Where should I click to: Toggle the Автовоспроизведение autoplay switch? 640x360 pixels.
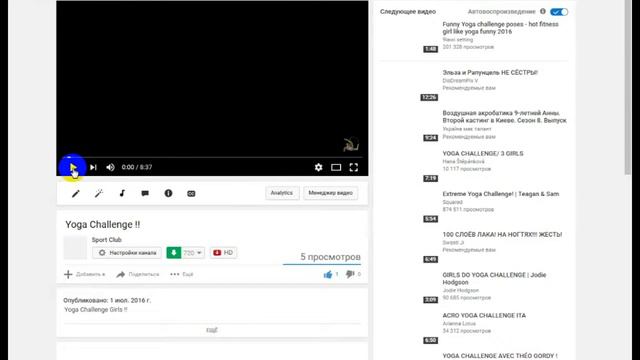[x=558, y=12]
